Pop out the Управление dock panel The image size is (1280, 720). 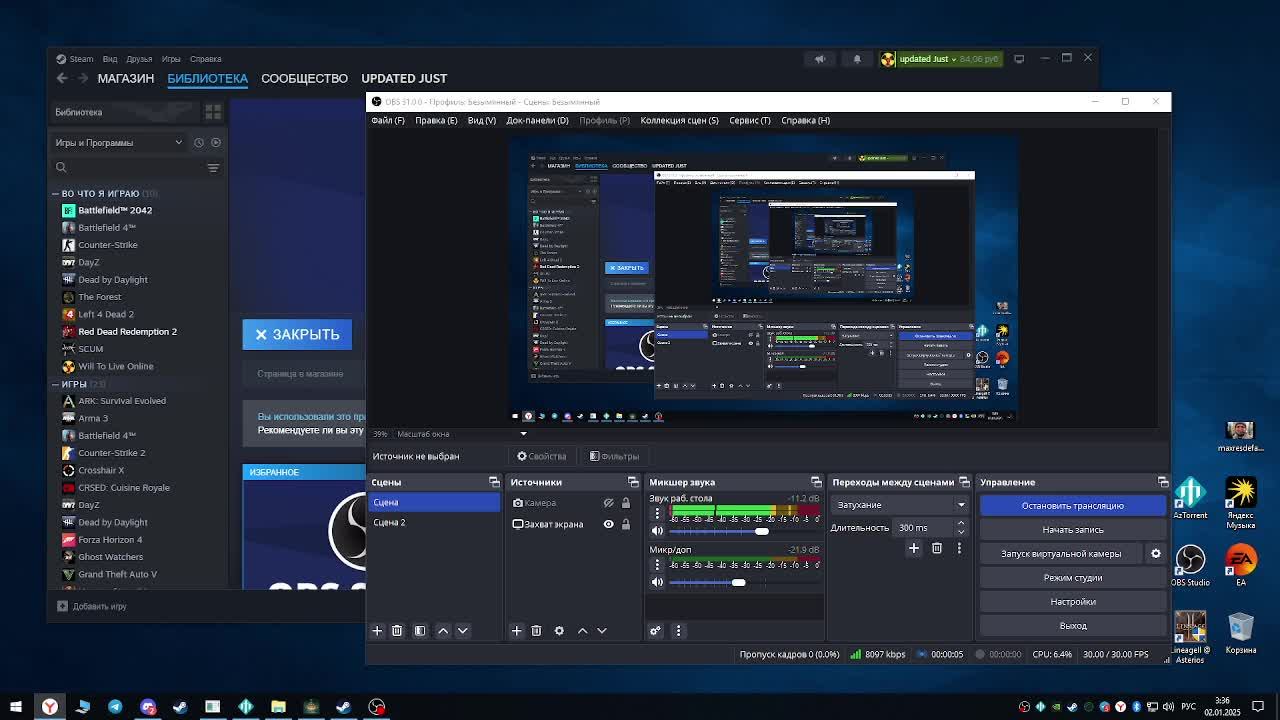click(1163, 482)
